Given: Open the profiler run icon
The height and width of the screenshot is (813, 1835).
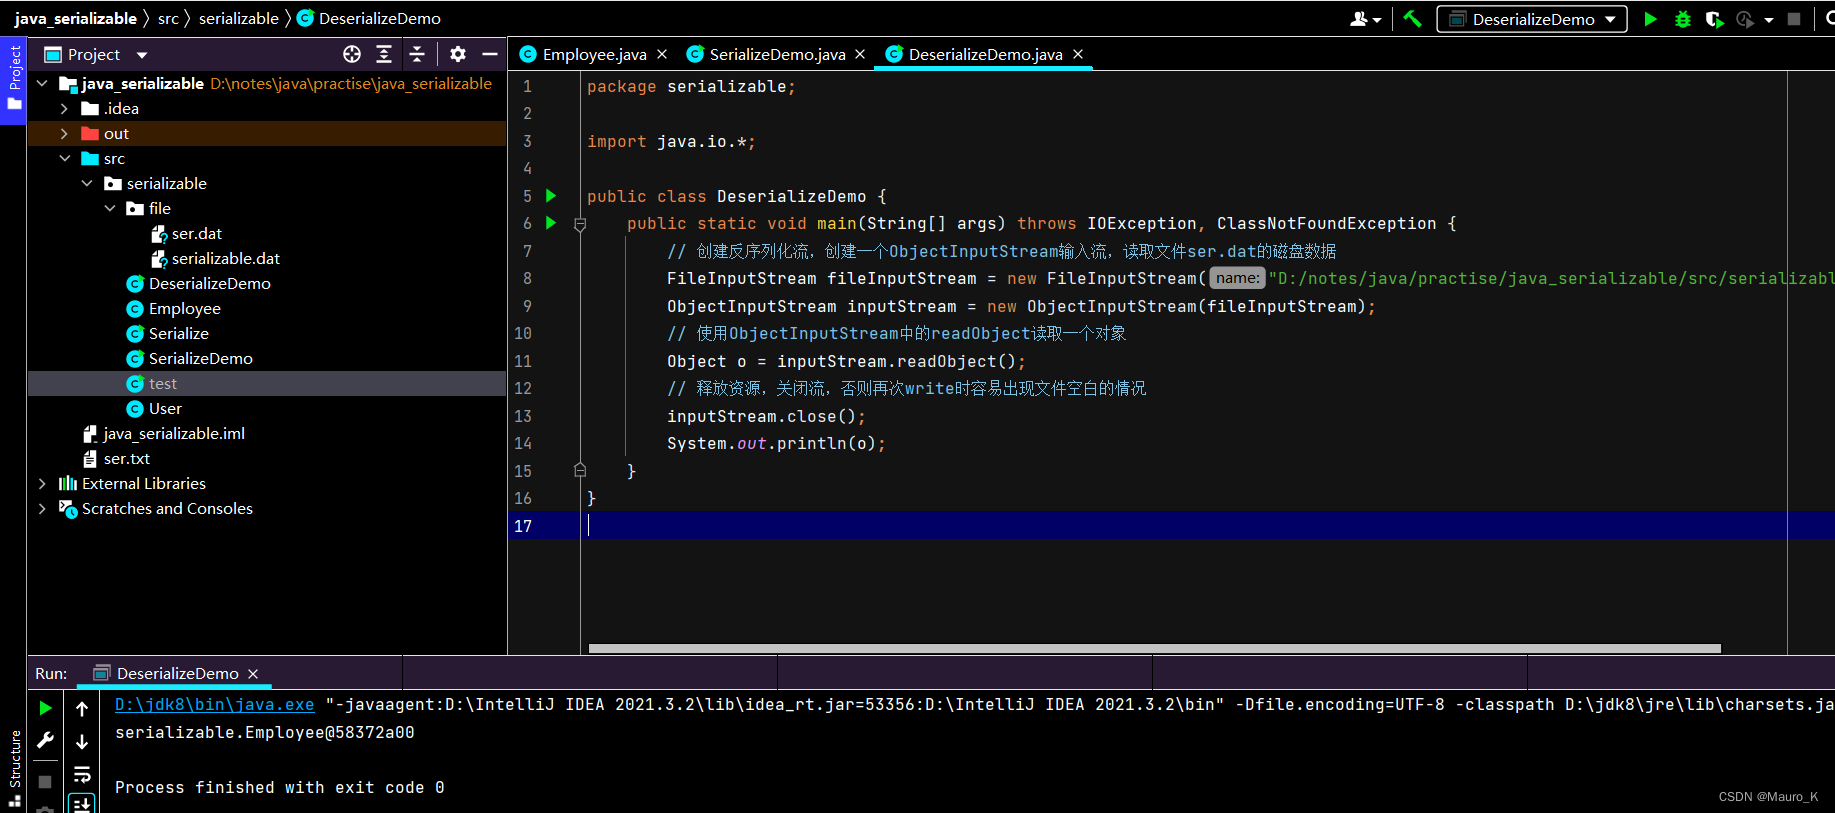Looking at the screenshot, I should click(1745, 18).
